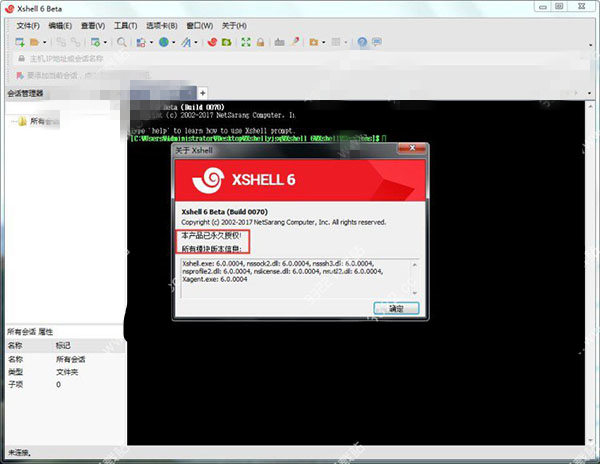Open the 关于(H) menu
Image resolution: width=600 pixels, height=464 pixels.
pyautogui.click(x=234, y=26)
